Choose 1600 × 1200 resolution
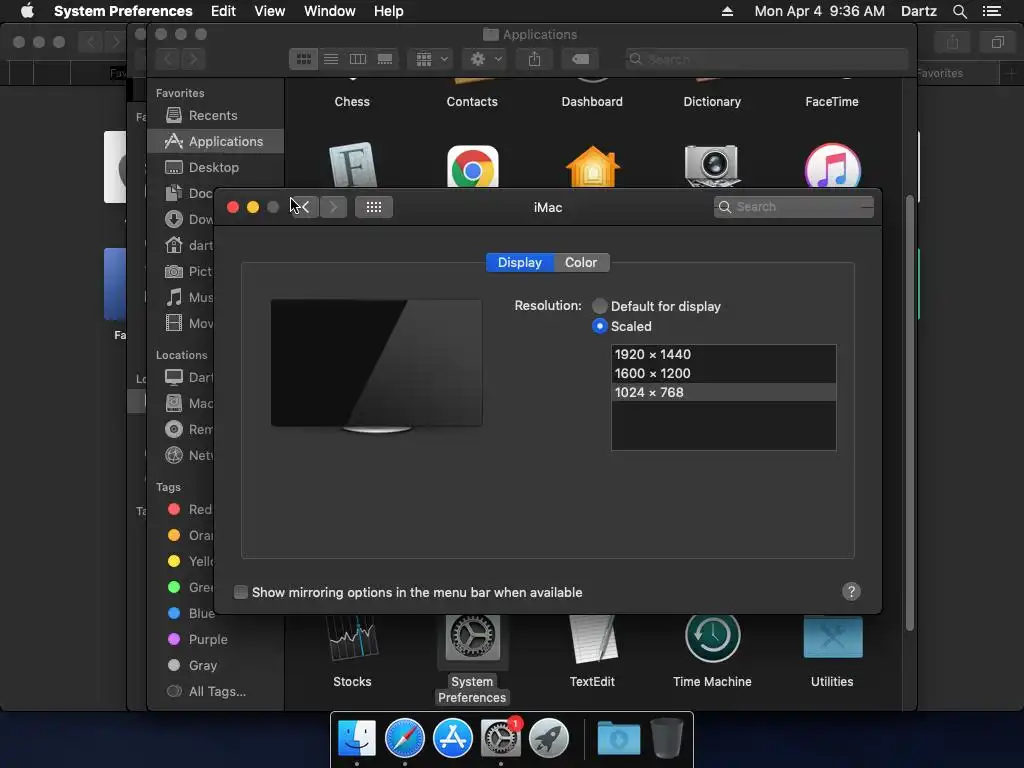 coord(724,373)
